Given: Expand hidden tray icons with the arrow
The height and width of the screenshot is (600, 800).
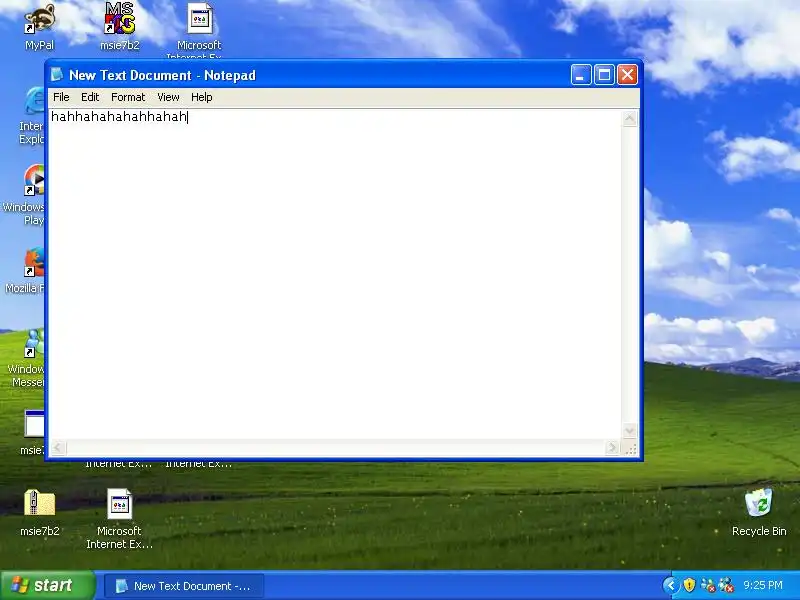Looking at the screenshot, I should click(671, 585).
